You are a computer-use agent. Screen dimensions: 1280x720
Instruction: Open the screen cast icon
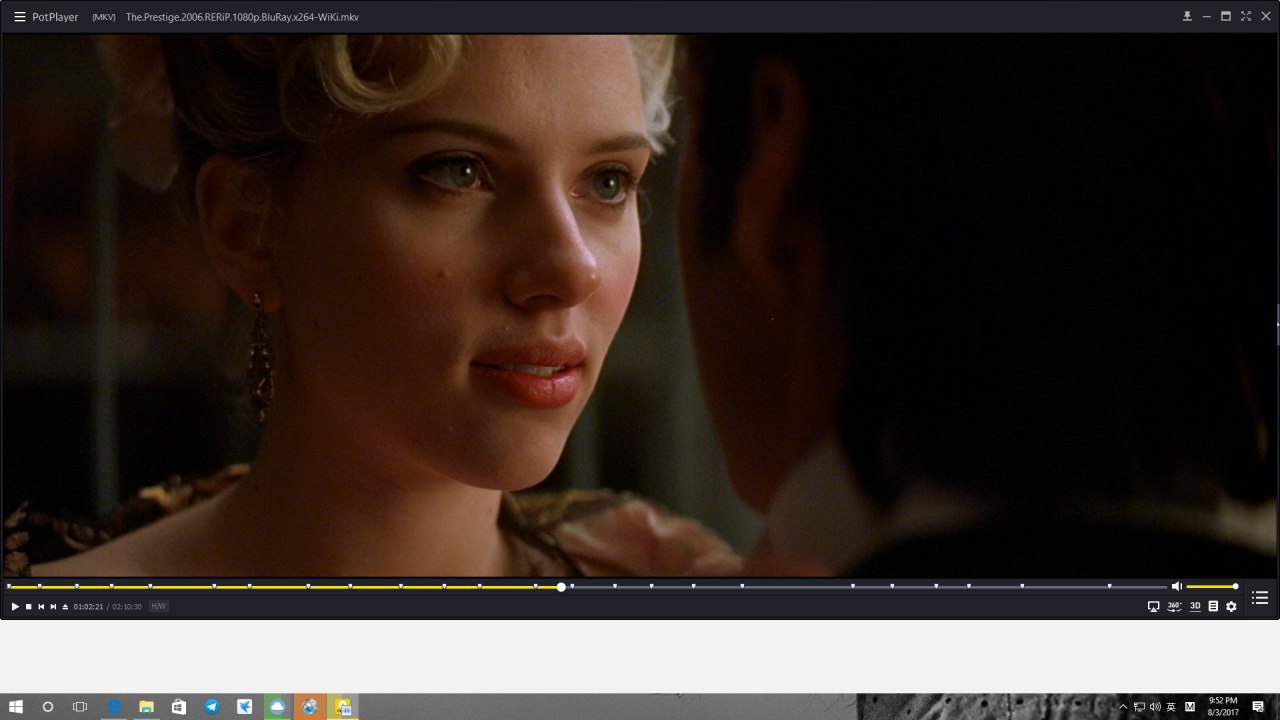[1153, 606]
